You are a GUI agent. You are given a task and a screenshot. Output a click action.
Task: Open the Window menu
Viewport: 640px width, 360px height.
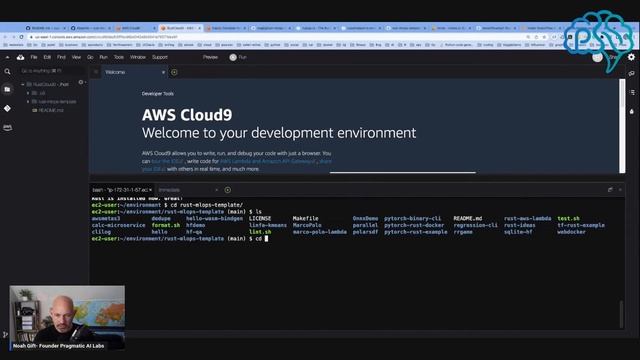click(x=138, y=58)
